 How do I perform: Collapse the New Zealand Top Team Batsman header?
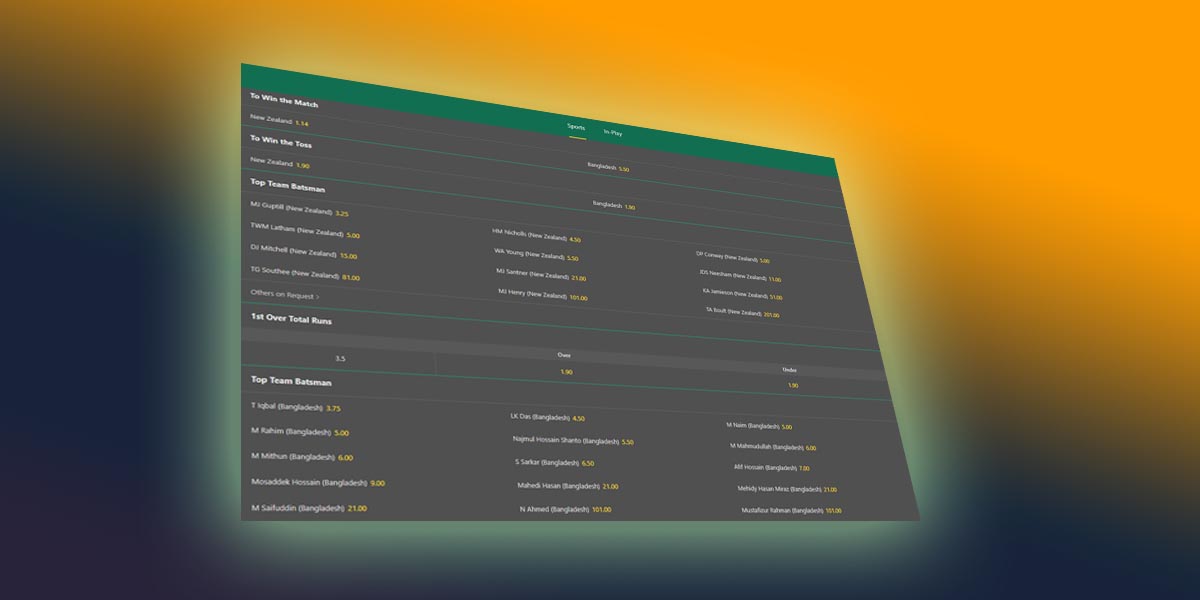click(287, 184)
